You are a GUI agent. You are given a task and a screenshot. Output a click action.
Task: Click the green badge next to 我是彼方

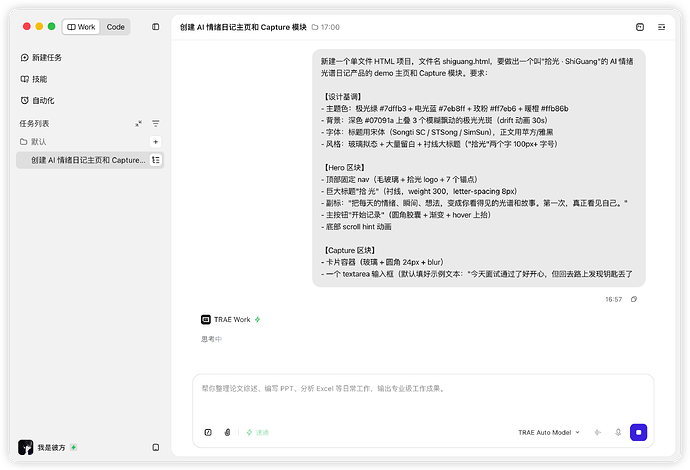pyautogui.click(x=73, y=447)
